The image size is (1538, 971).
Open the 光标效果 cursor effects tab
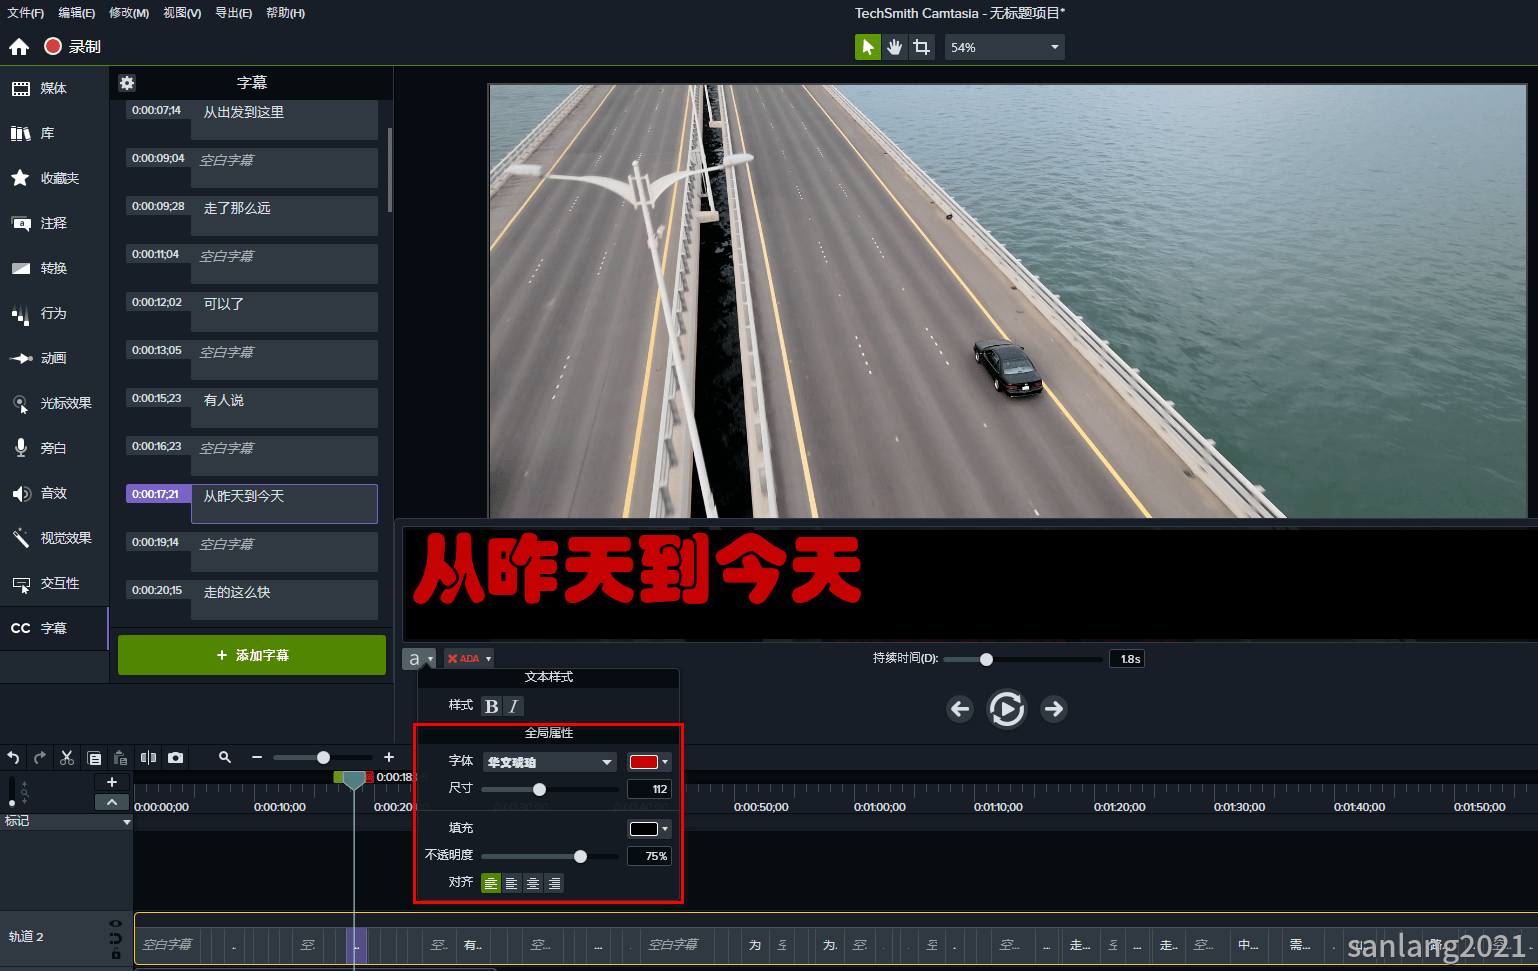pos(54,404)
